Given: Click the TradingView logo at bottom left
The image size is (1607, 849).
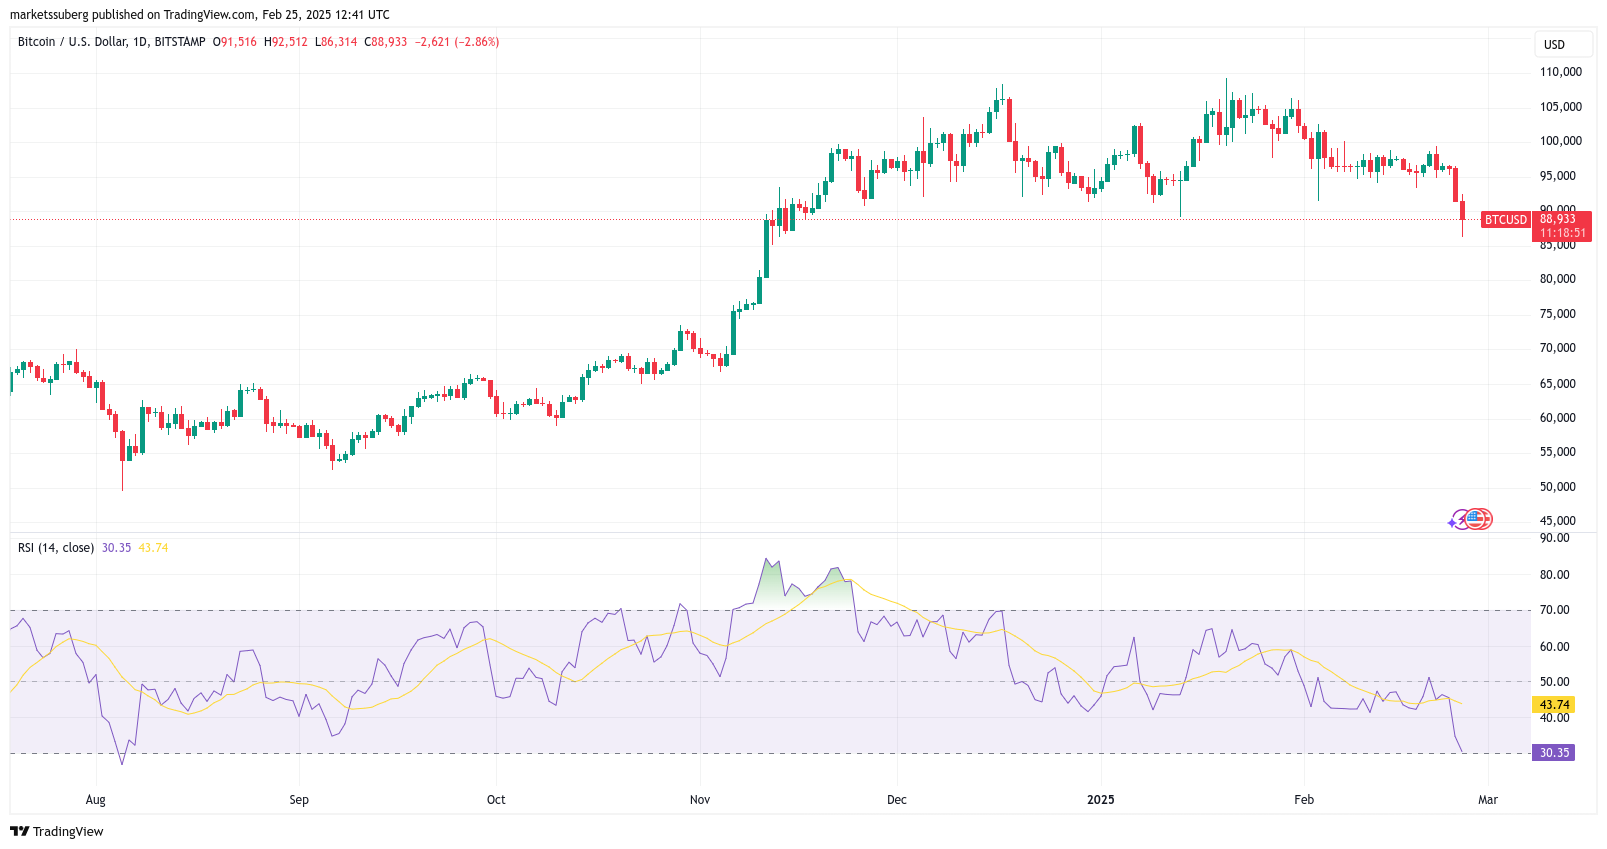Looking at the screenshot, I should (57, 831).
